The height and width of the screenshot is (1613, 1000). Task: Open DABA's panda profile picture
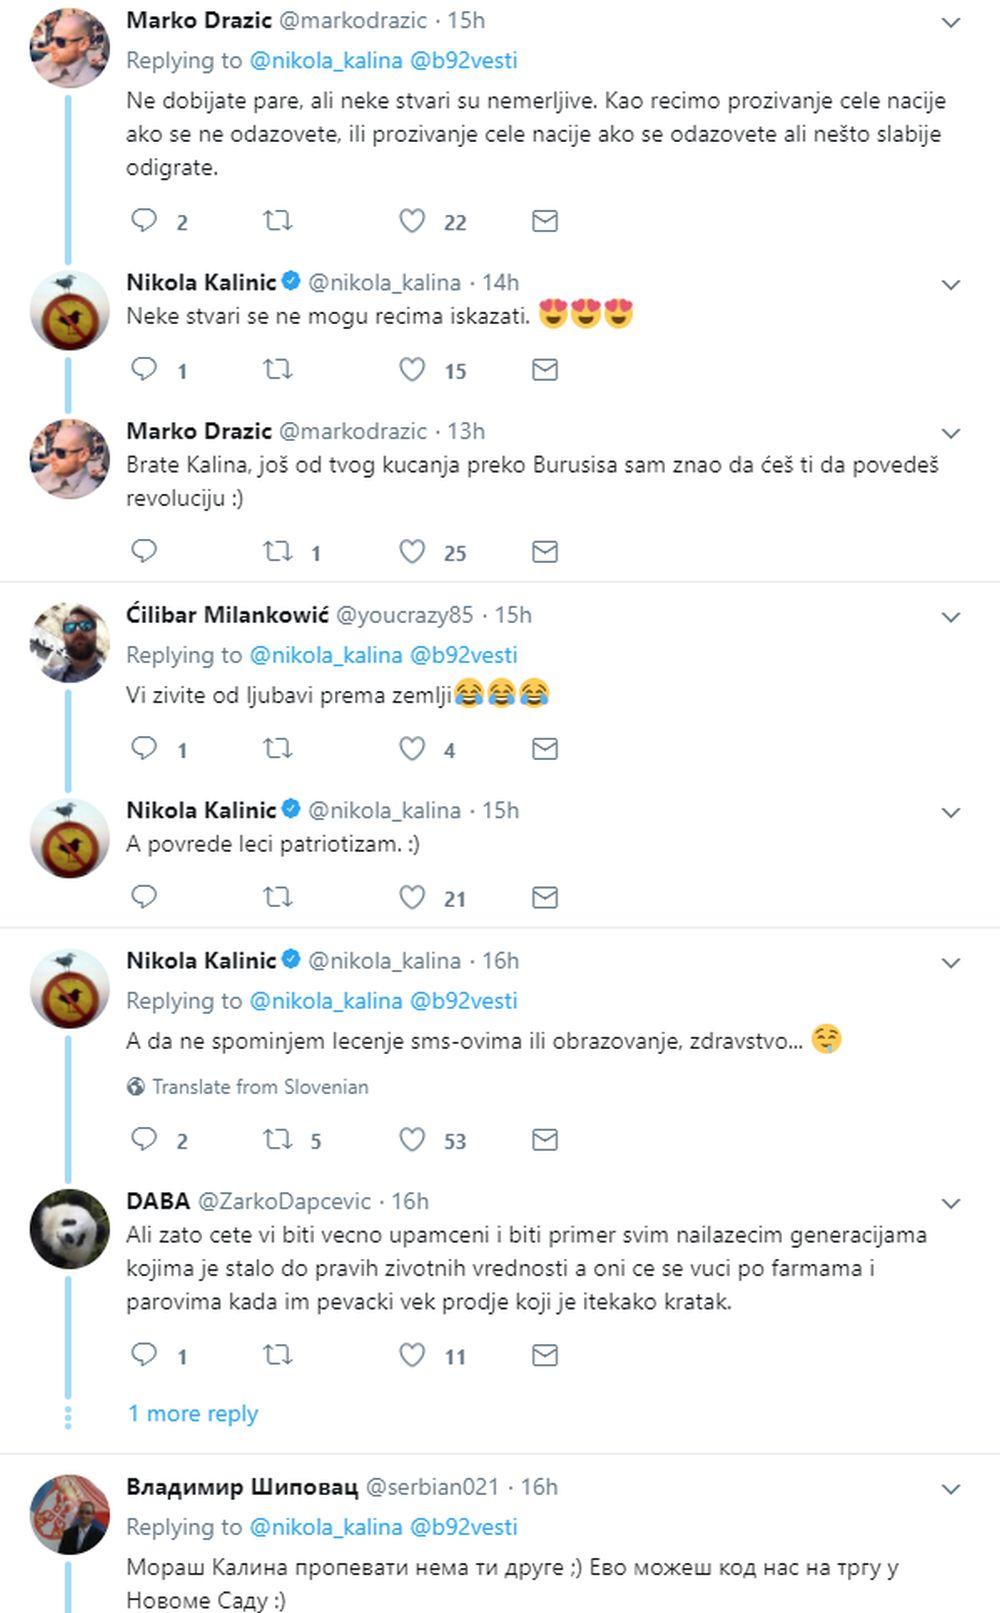point(69,1229)
